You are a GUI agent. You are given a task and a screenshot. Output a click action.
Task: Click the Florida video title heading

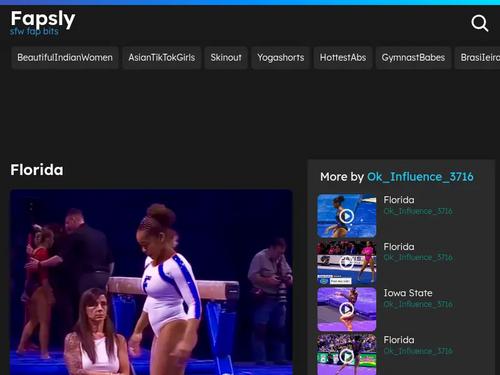[x=37, y=170]
